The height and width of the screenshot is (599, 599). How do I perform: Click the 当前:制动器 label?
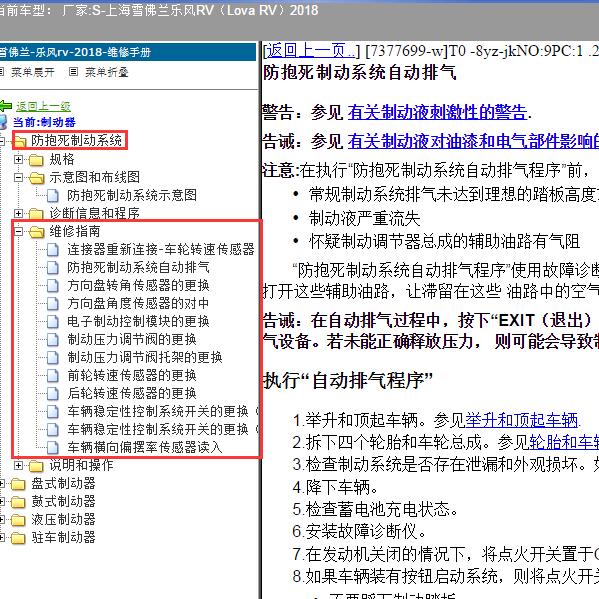click(44, 122)
